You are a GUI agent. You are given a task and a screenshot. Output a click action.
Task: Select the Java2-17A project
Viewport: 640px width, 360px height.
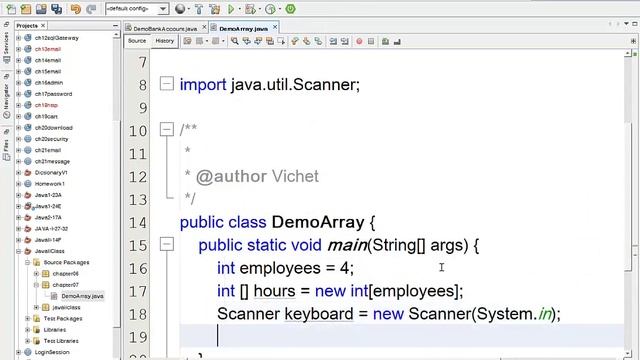pos(48,218)
